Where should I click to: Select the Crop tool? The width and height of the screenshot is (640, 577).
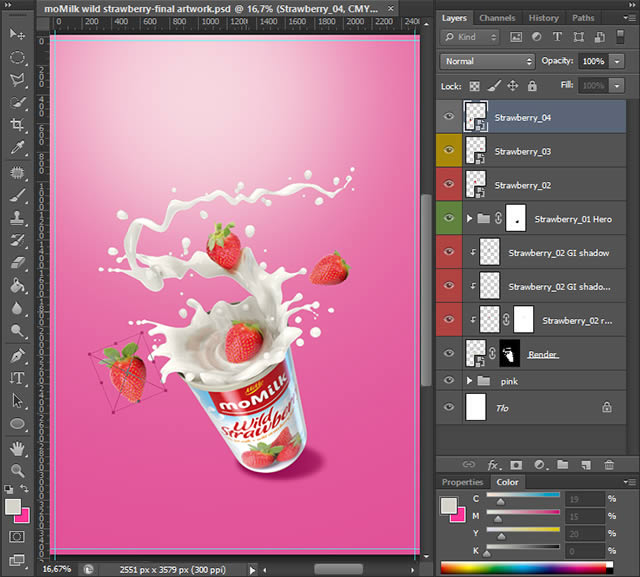pyautogui.click(x=17, y=124)
